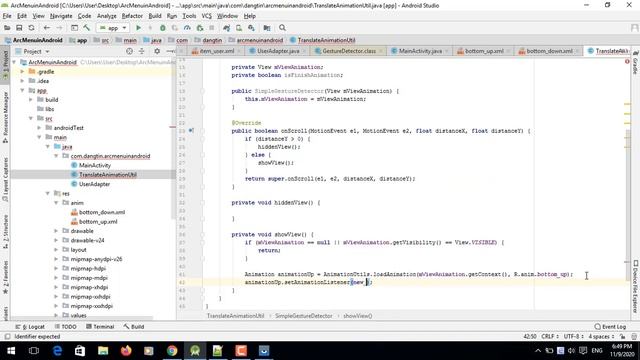Image resolution: width=640 pixels, height=360 pixels.
Task: Click the Project panel locate/target icon
Action: click(129, 51)
